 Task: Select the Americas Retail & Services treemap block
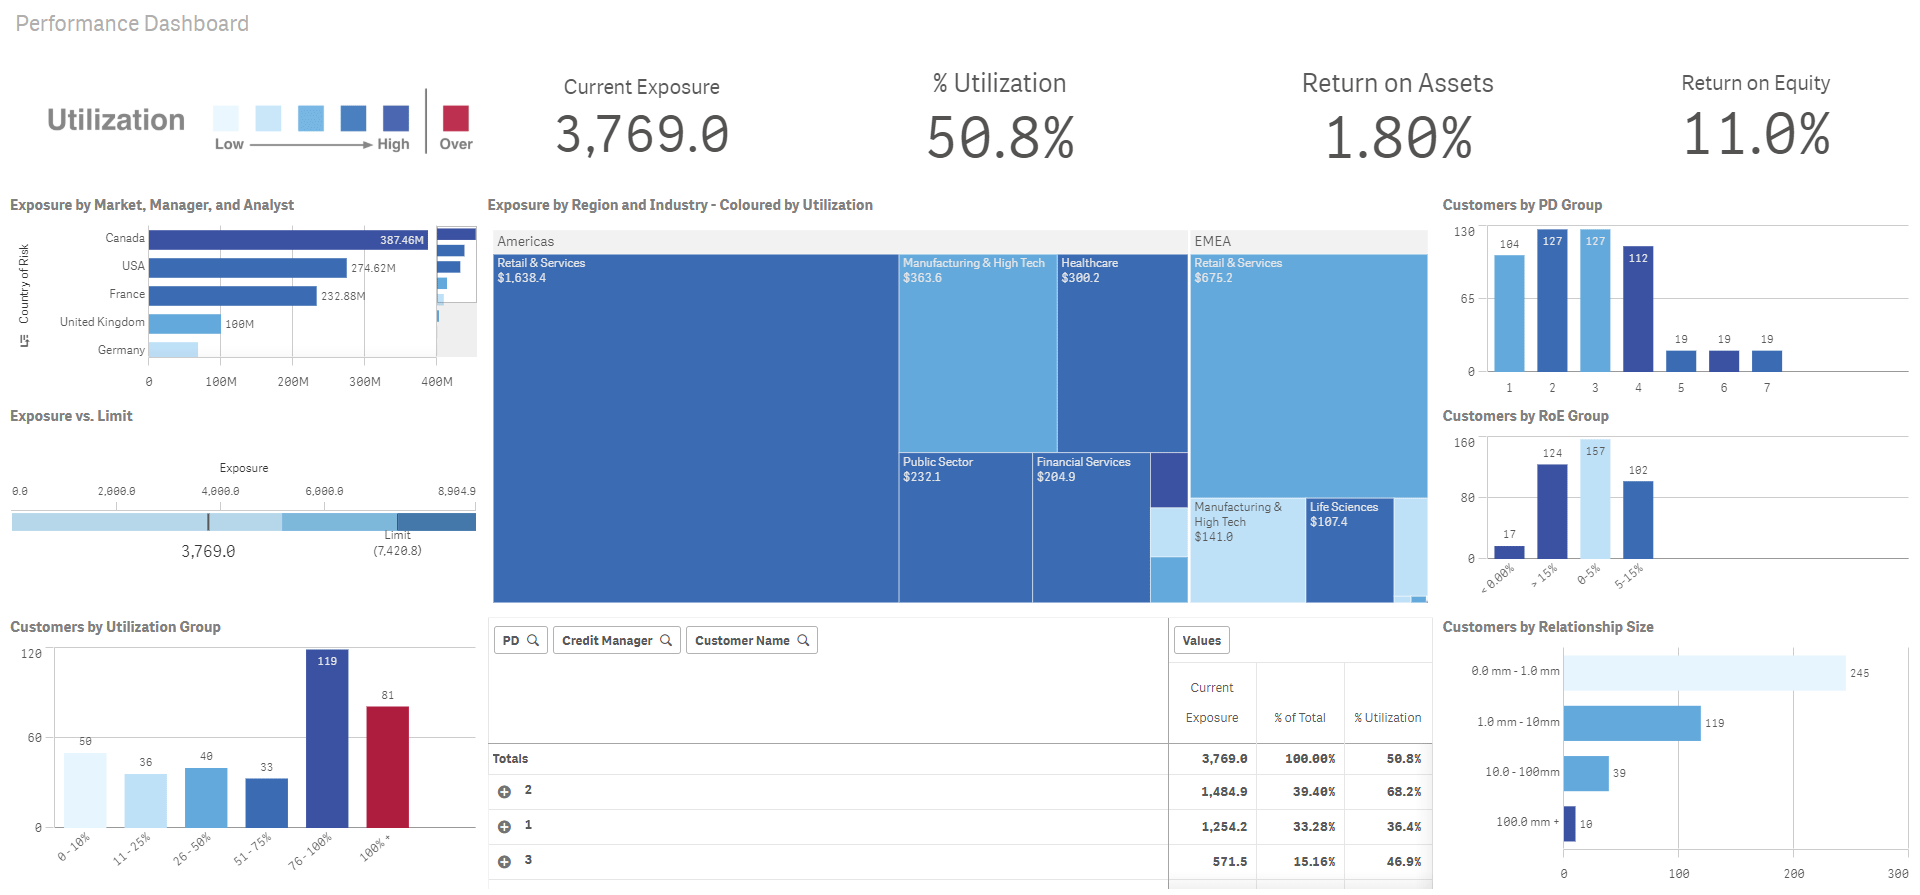click(695, 430)
